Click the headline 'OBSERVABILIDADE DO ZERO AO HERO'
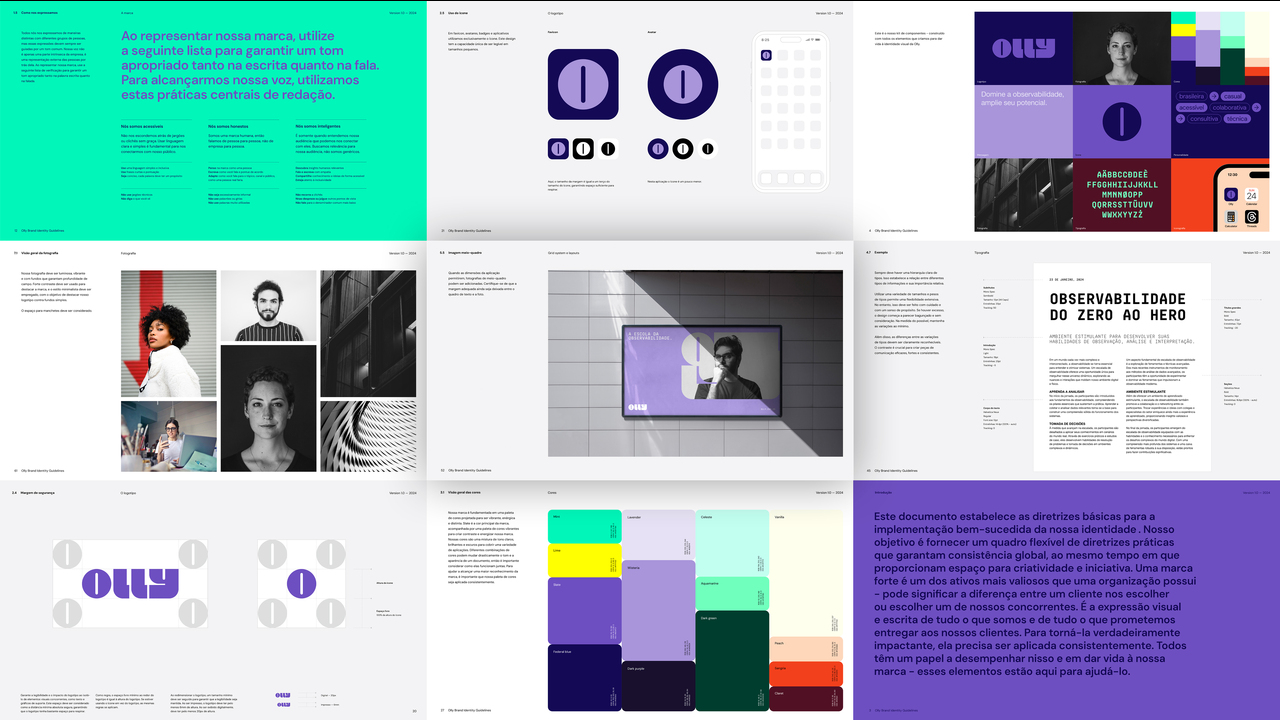The height and width of the screenshot is (720, 1280). point(1117,307)
